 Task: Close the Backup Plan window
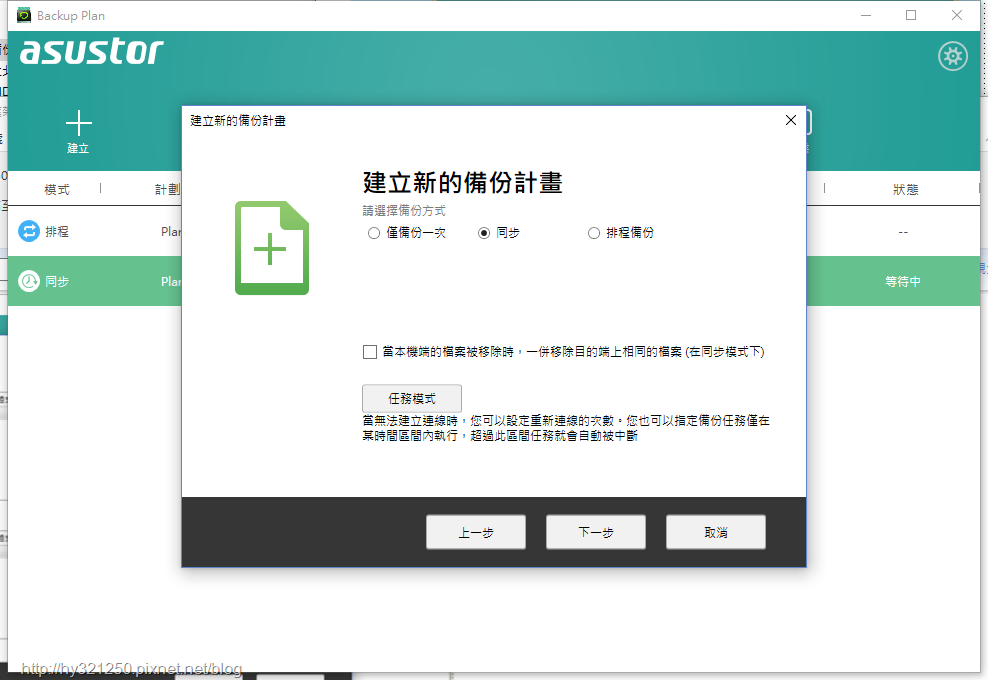click(956, 15)
